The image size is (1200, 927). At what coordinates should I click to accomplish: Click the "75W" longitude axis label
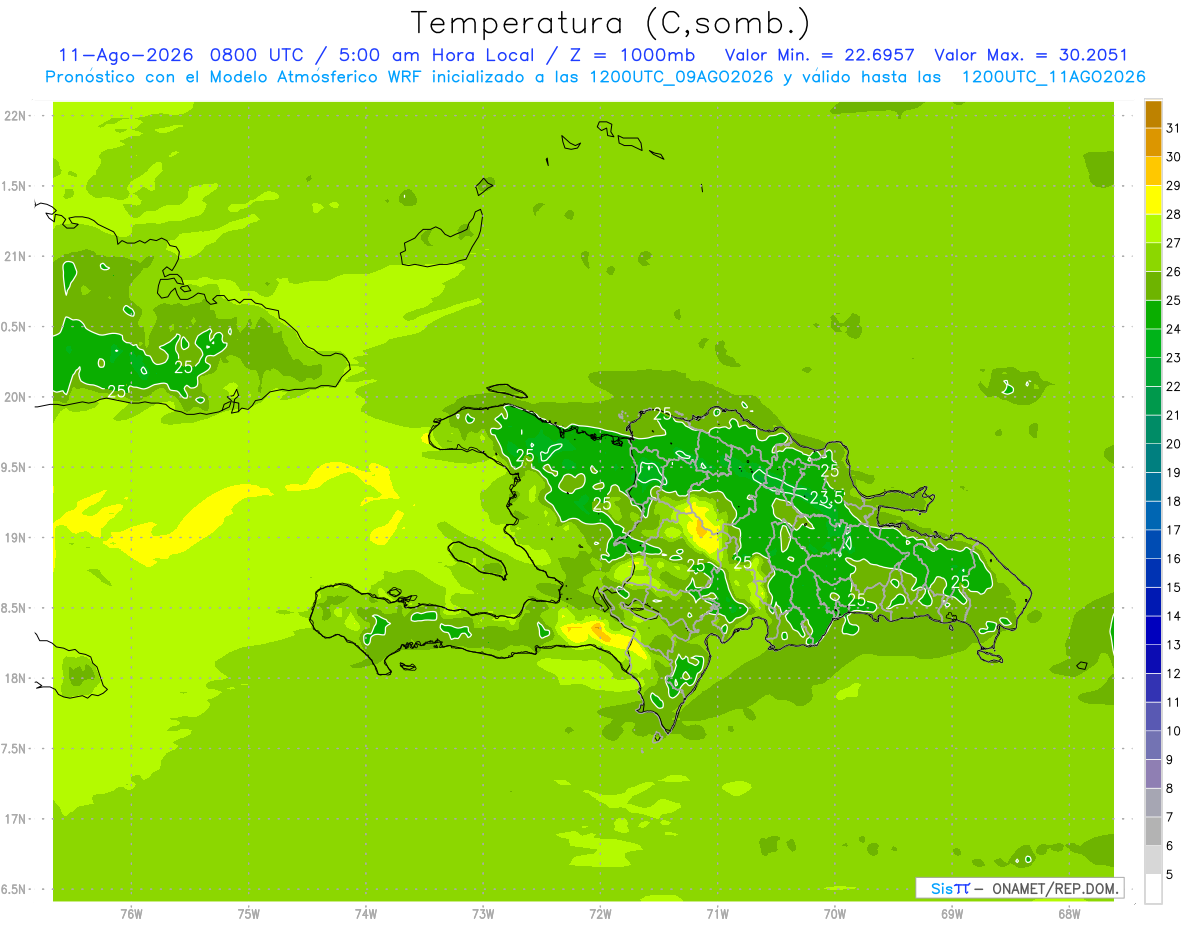coord(249,913)
